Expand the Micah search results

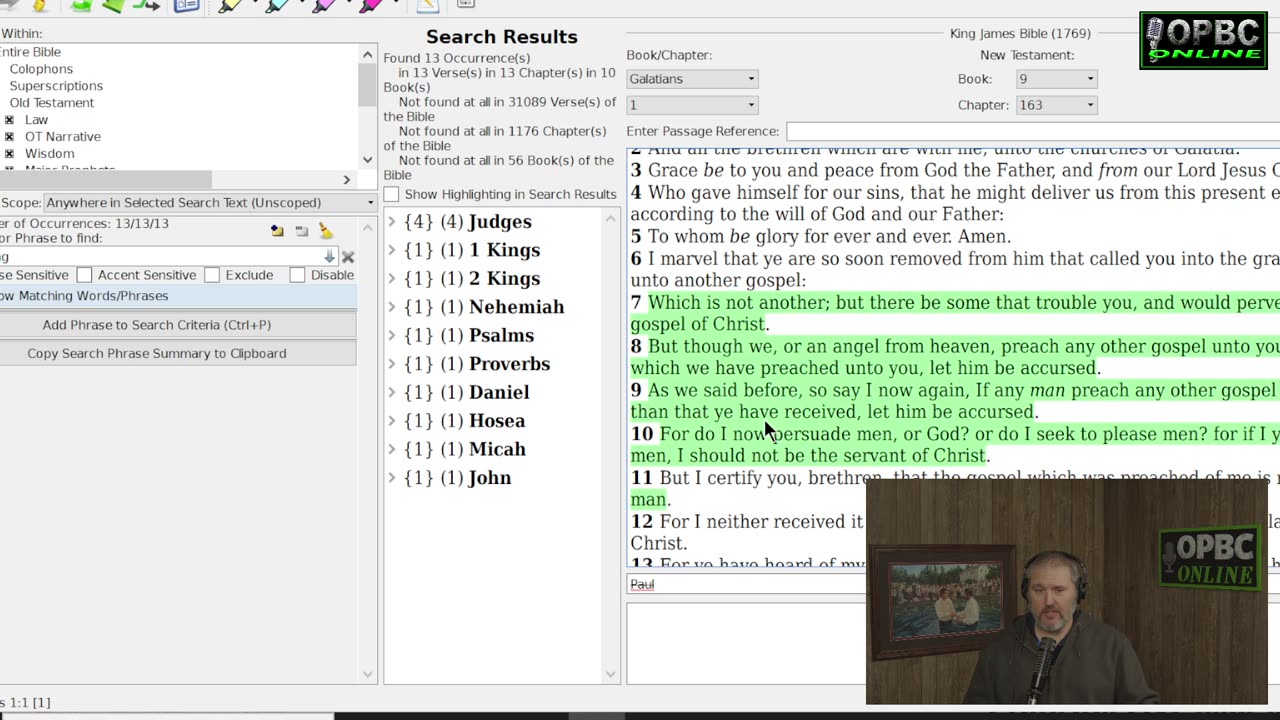pyautogui.click(x=392, y=450)
